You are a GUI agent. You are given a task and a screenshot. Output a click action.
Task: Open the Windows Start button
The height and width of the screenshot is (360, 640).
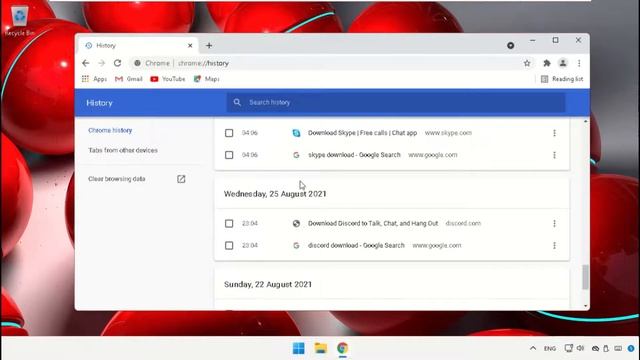pos(299,348)
